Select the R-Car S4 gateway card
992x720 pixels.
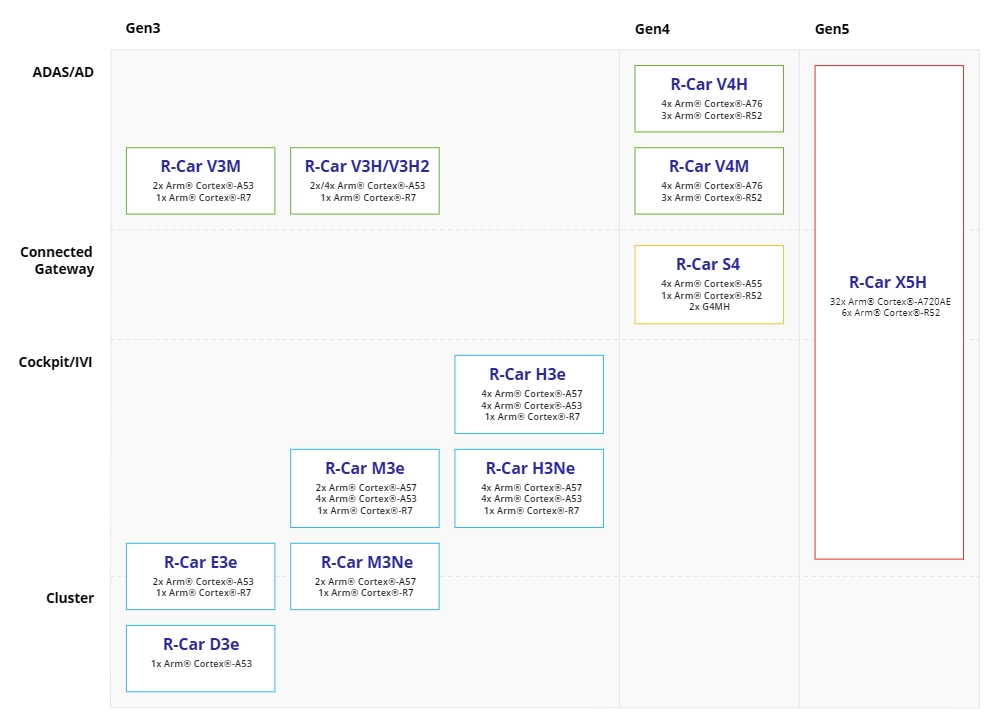coord(709,285)
